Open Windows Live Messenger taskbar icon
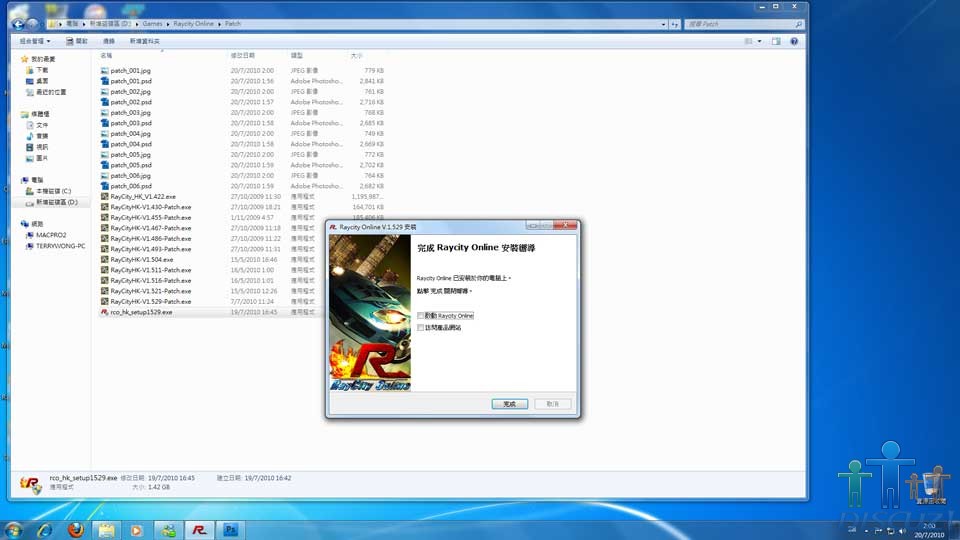 pos(168,530)
